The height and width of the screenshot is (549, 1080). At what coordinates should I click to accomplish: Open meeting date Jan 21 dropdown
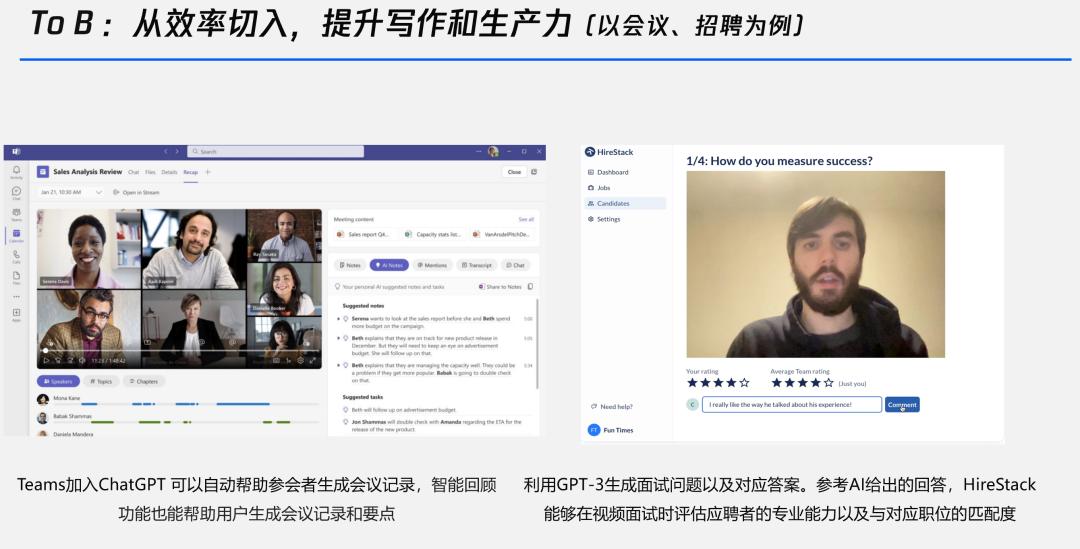(x=71, y=192)
